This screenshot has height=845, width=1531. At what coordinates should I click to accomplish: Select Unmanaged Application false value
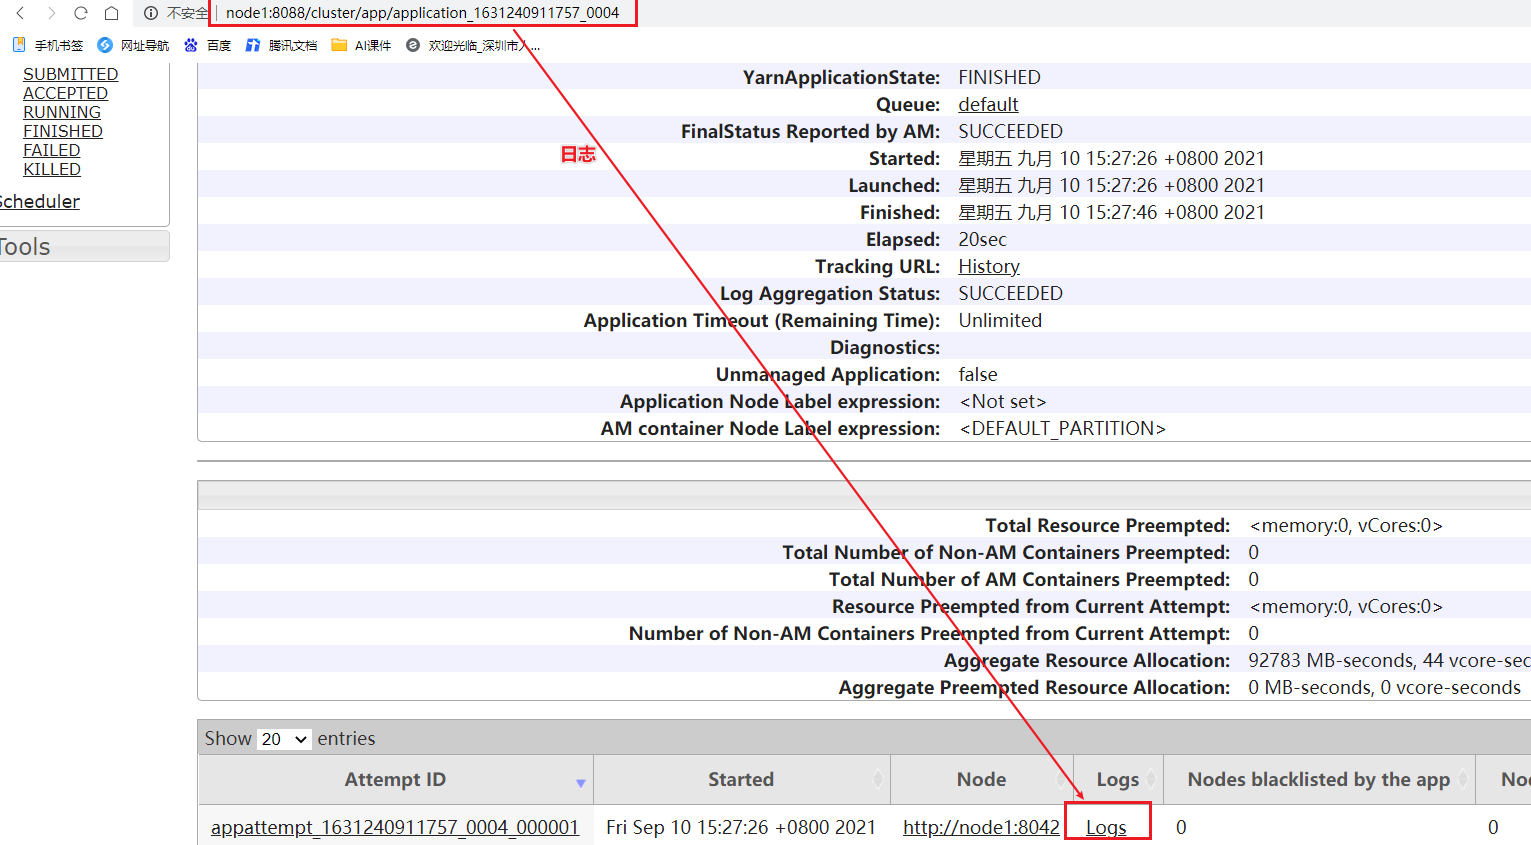point(978,374)
